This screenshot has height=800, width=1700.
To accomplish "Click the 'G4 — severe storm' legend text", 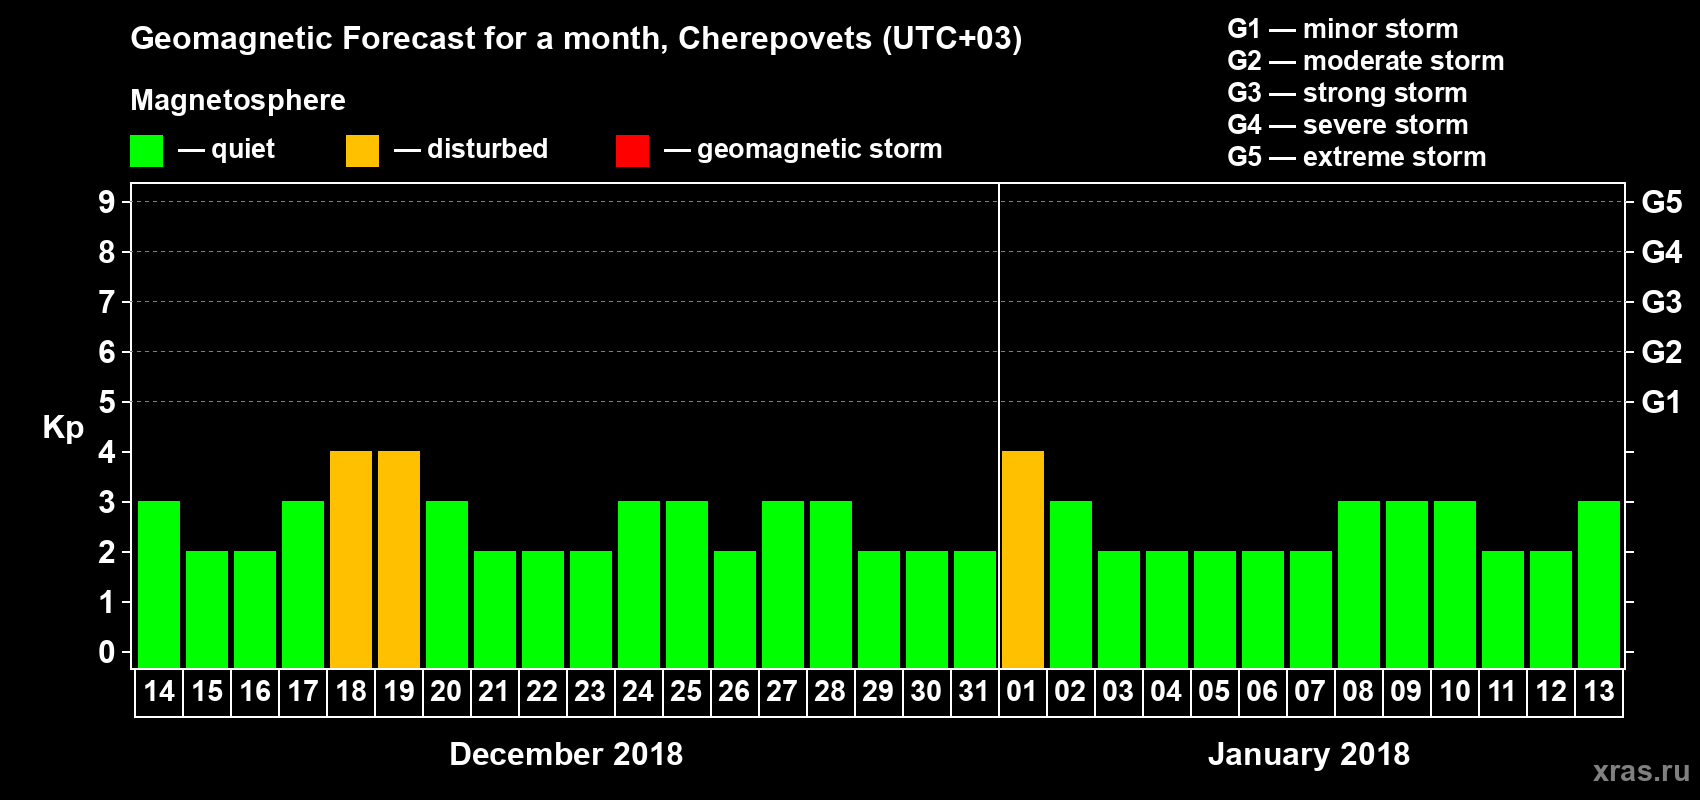I will pos(1348,125).
